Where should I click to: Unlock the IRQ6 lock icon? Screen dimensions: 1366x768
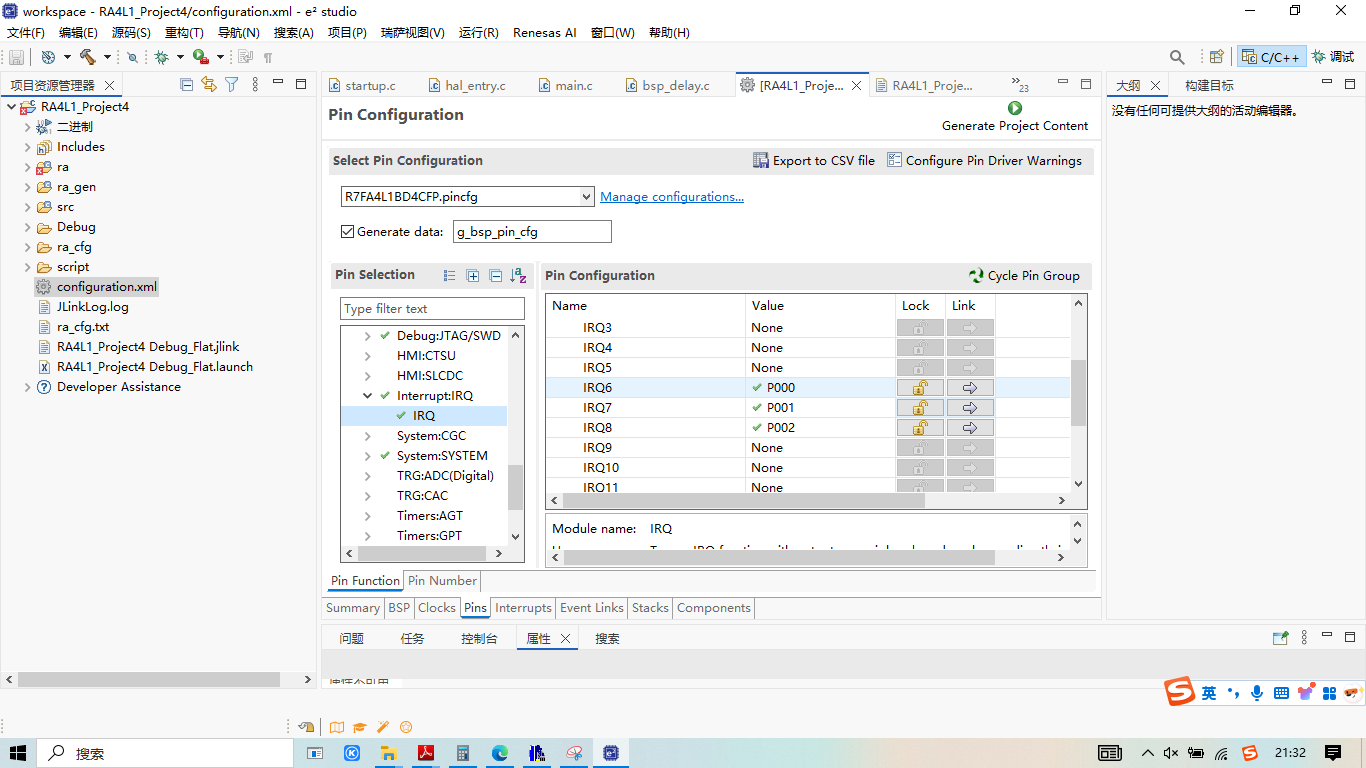(920, 388)
